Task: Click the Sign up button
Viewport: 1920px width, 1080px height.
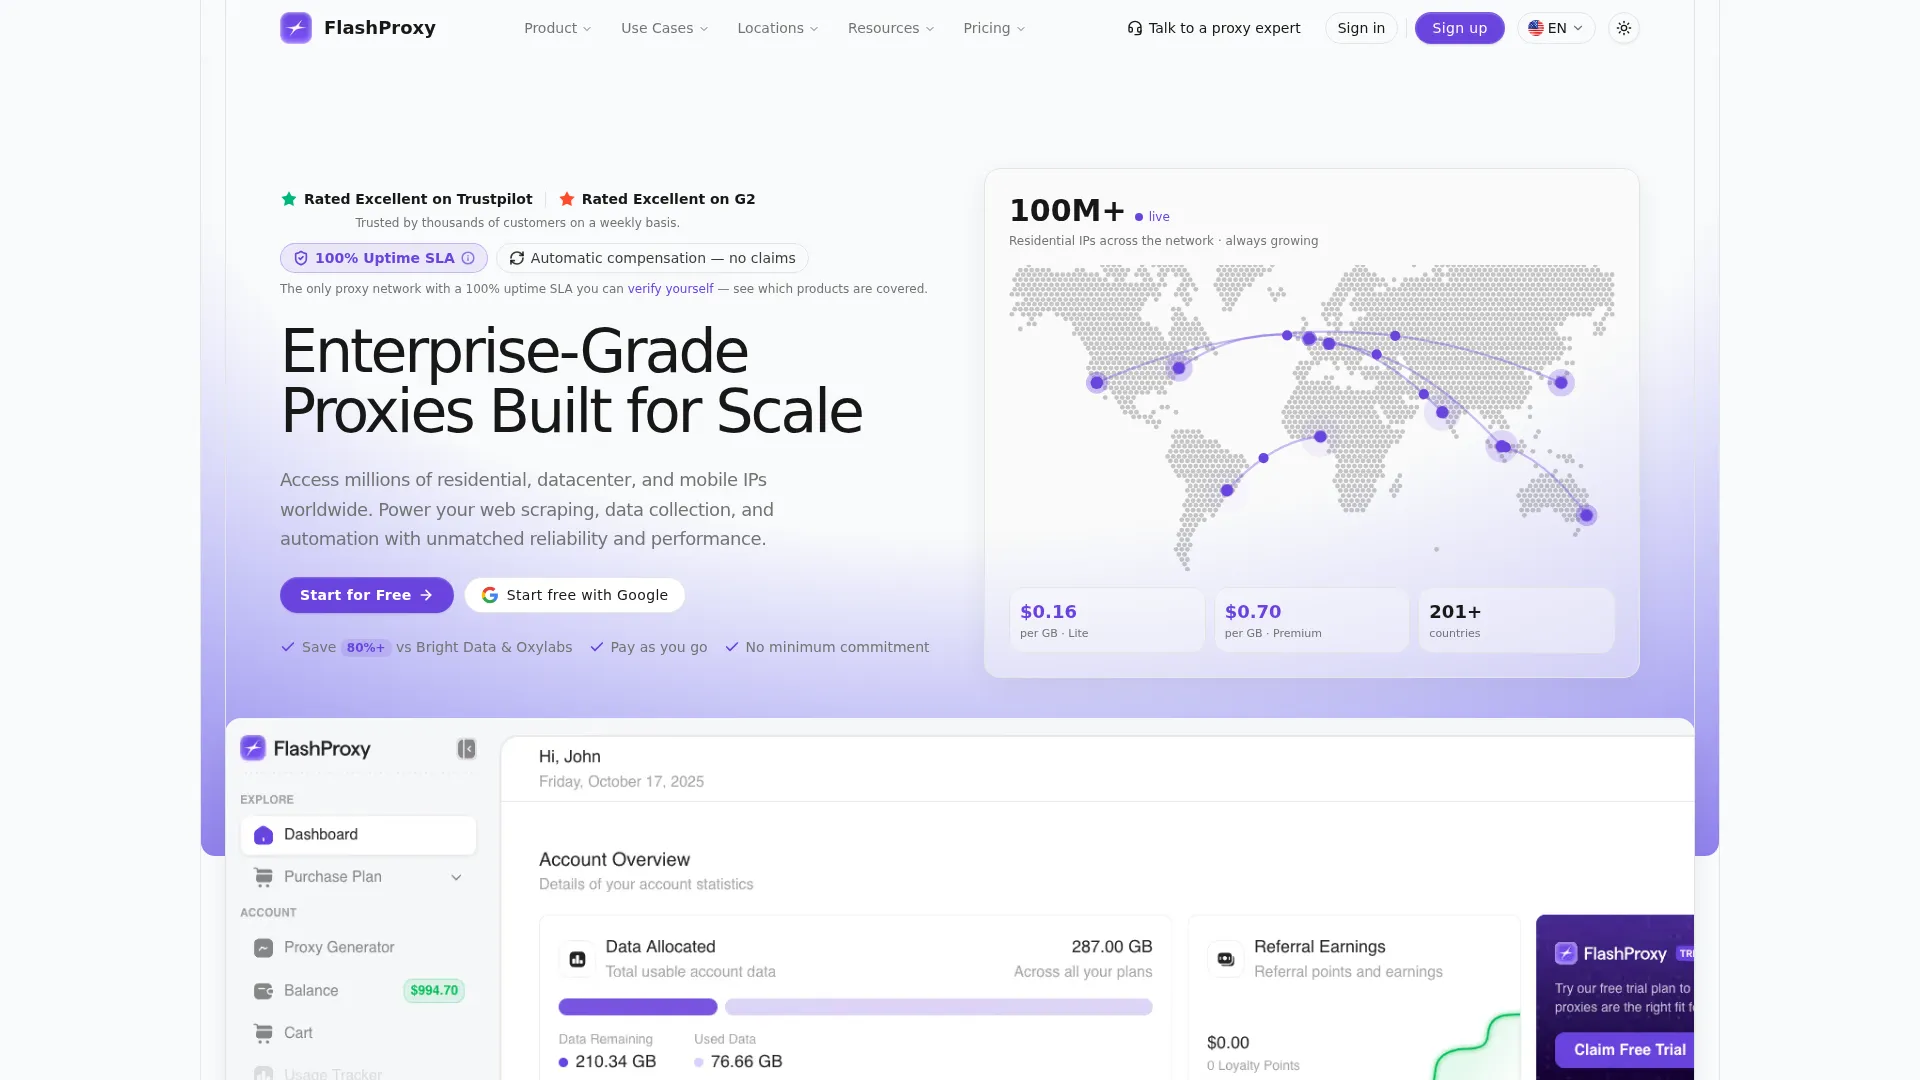Action: 1459,28
